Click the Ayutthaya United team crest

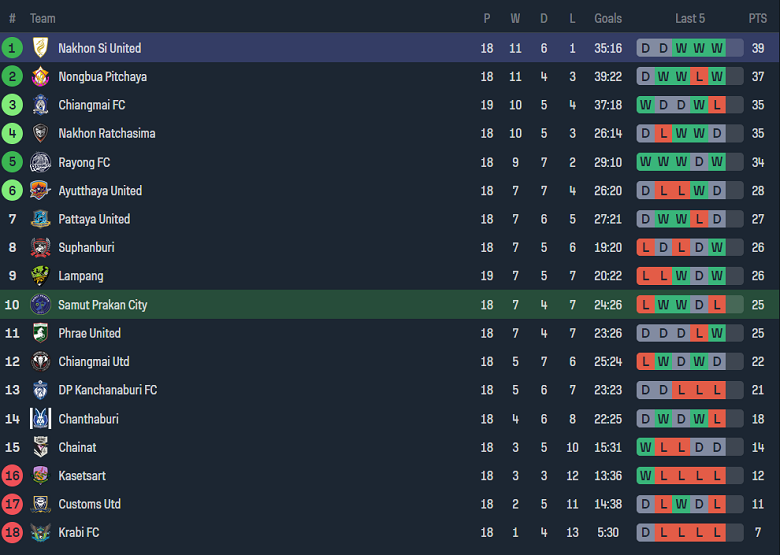40,191
